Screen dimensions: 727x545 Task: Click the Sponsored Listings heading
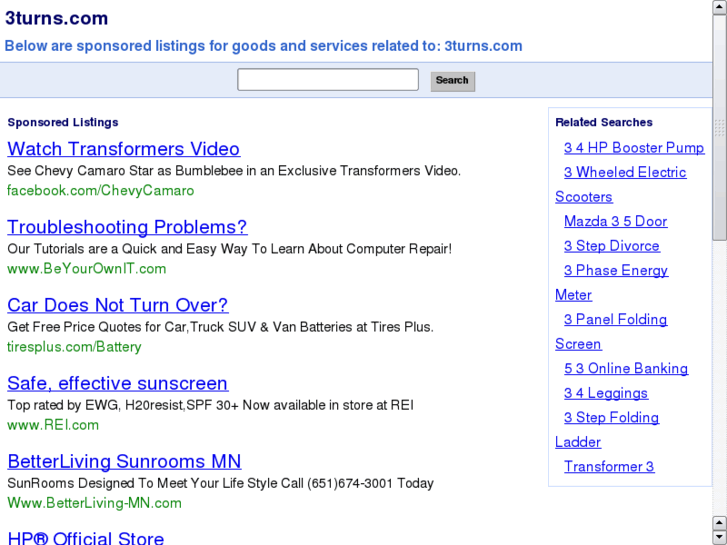click(63, 122)
